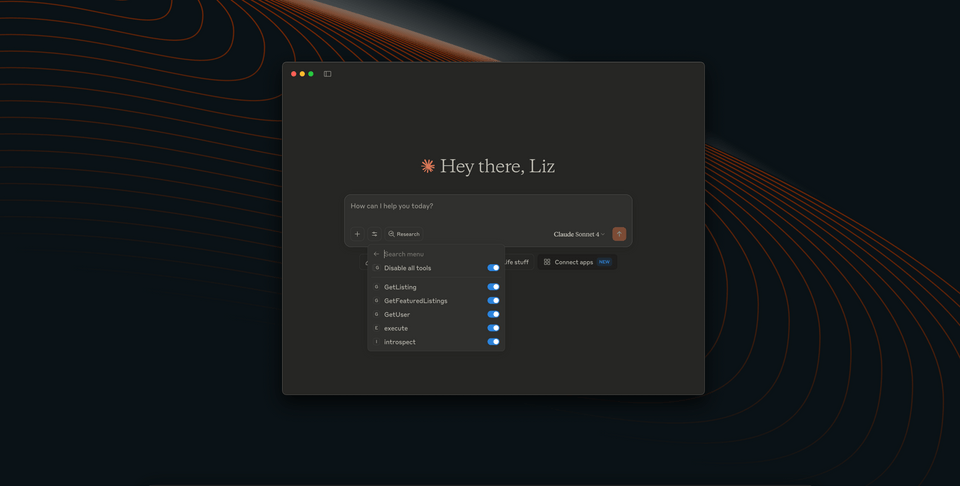
Task: Click the Connect apps button
Action: [x=576, y=262]
